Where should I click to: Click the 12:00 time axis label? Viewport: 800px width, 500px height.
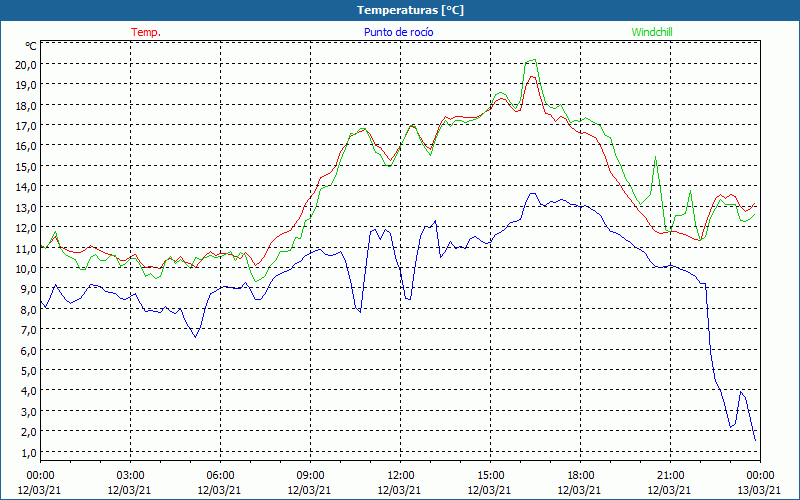[x=400, y=476]
